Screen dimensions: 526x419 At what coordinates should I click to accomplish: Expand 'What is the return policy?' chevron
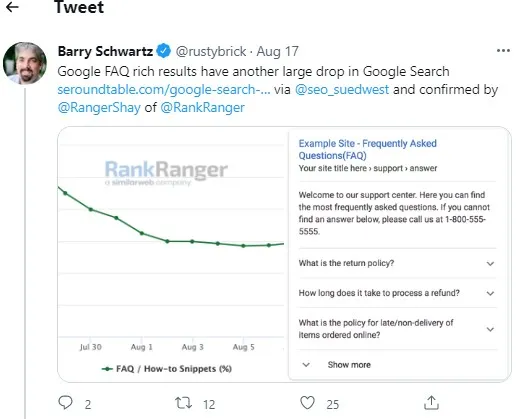tap(490, 264)
